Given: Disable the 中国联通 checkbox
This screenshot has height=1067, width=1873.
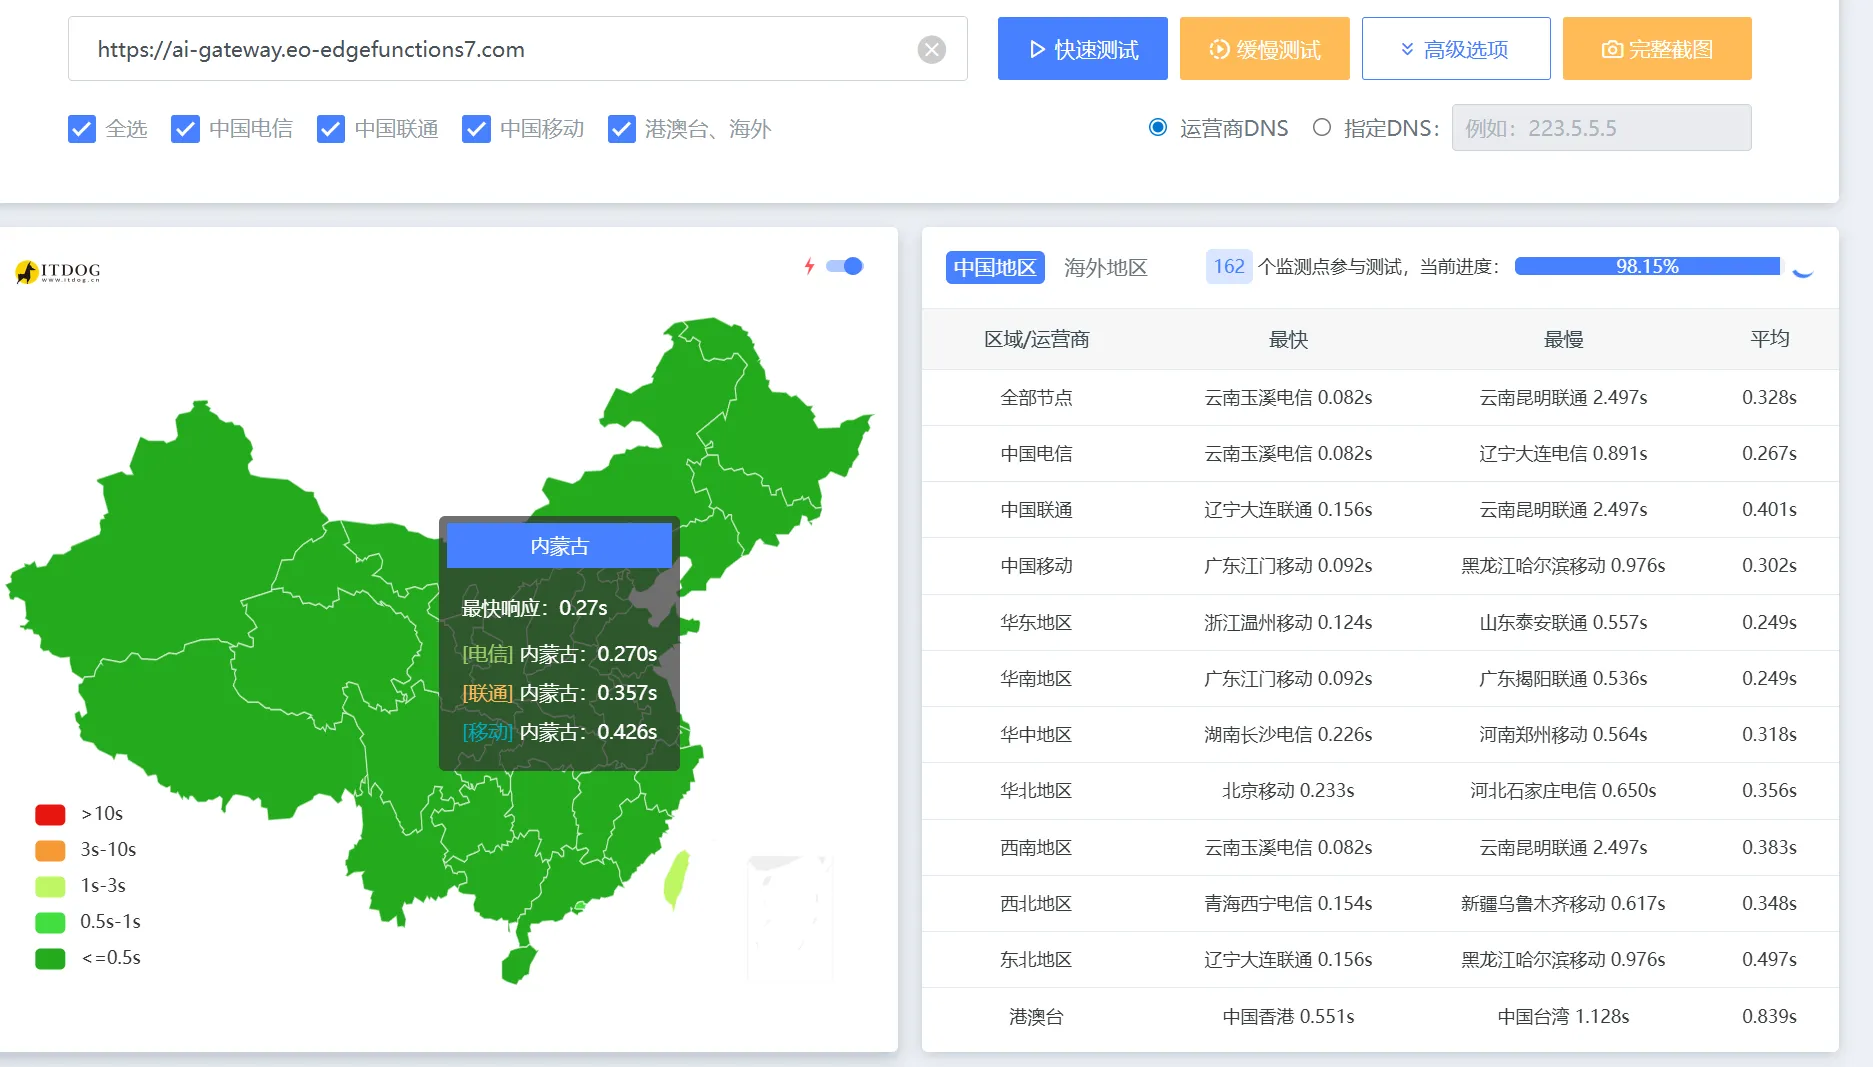Looking at the screenshot, I should coord(330,128).
